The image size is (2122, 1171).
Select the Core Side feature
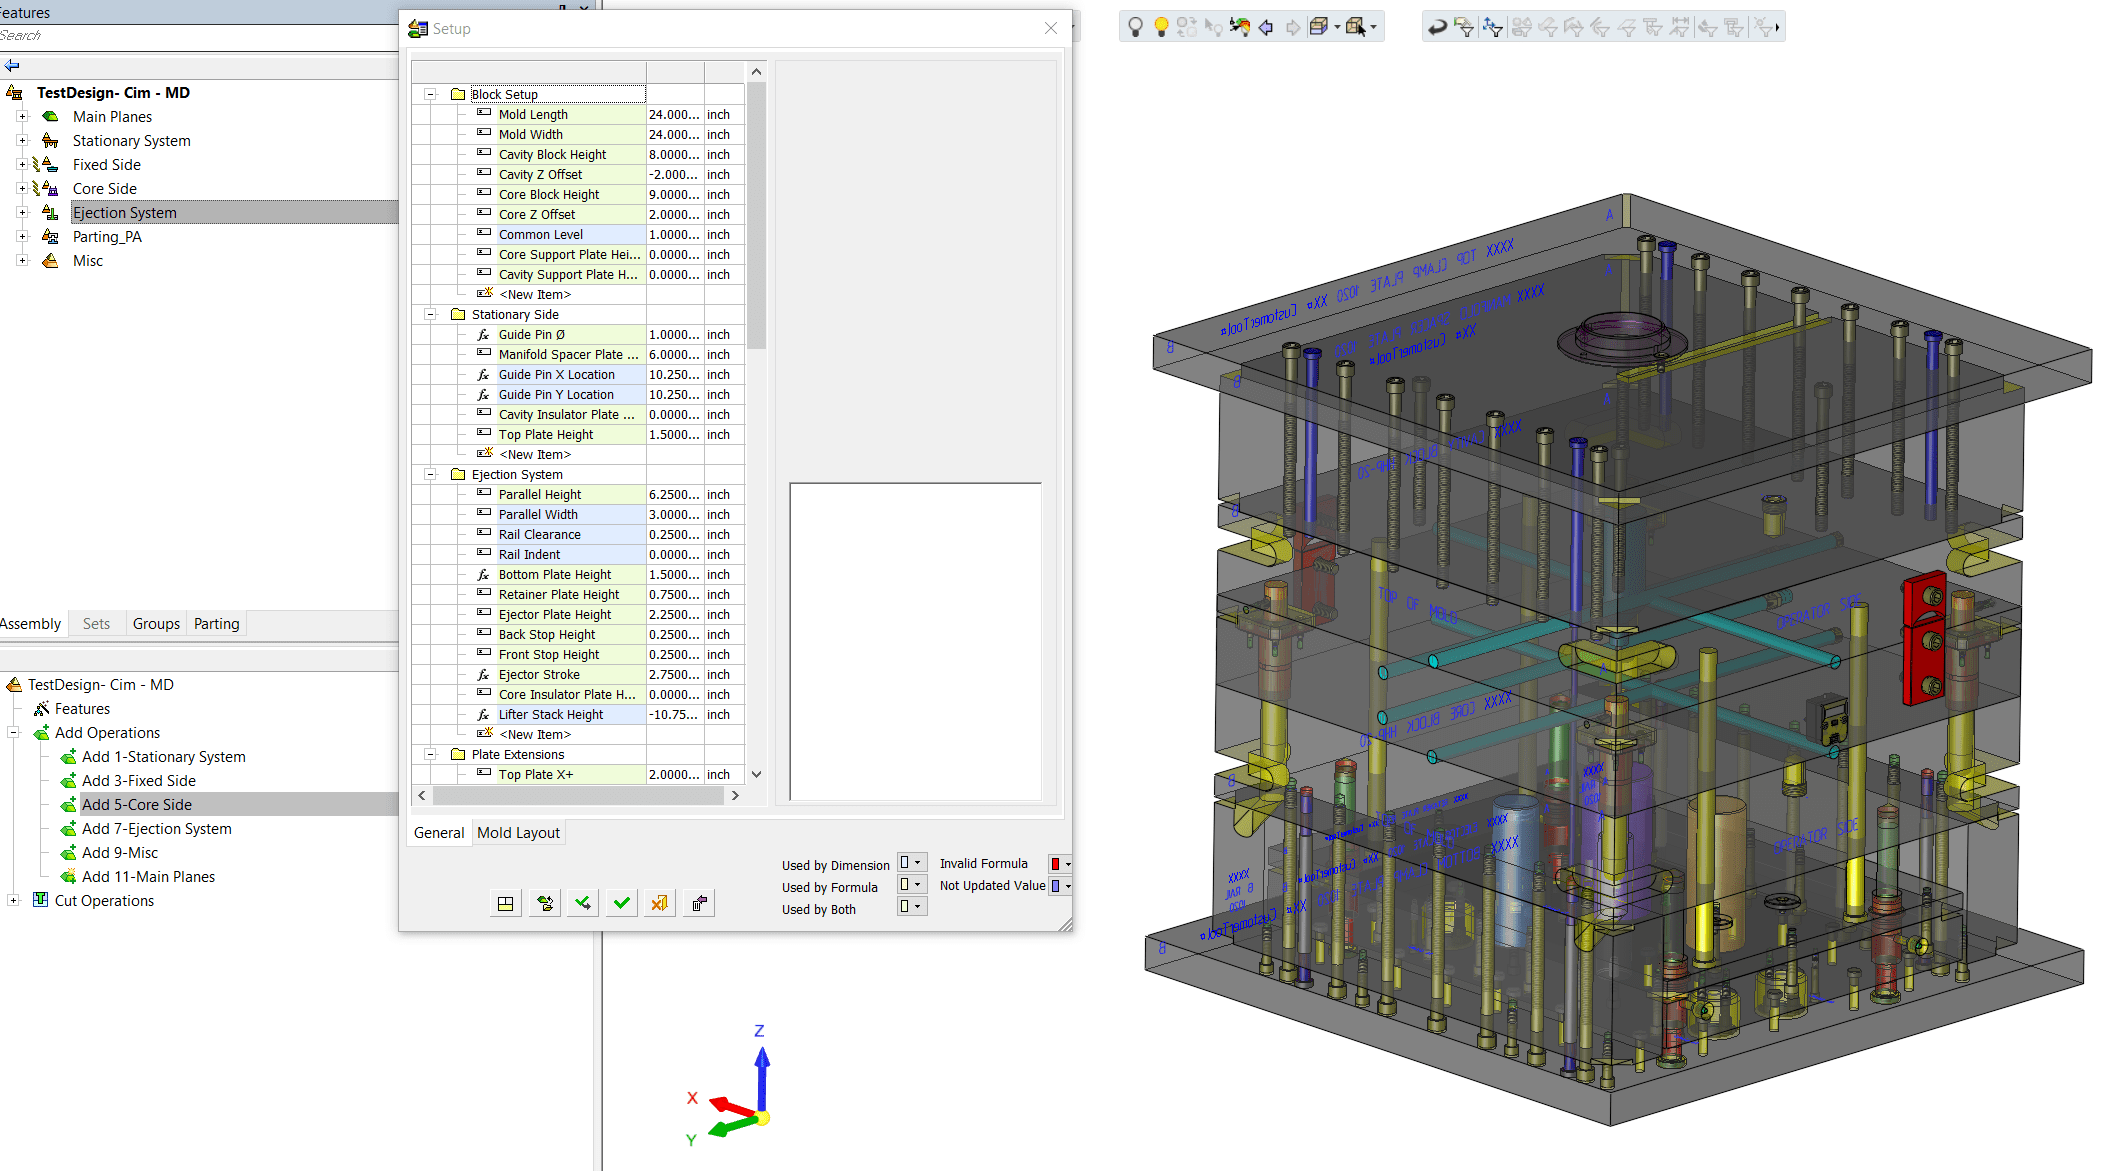click(x=104, y=189)
